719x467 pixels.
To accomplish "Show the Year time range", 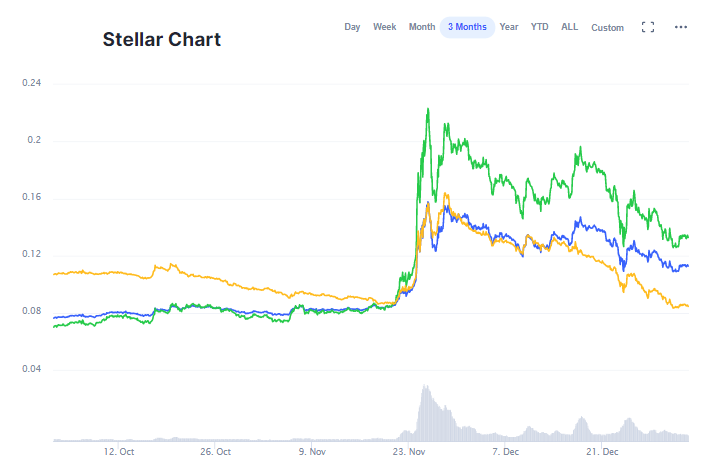I will click(509, 27).
